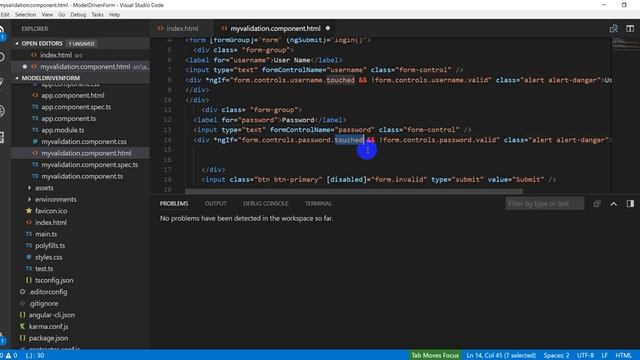Open the Selection menu
Viewport: 640px width, 360px height.
(25, 14)
